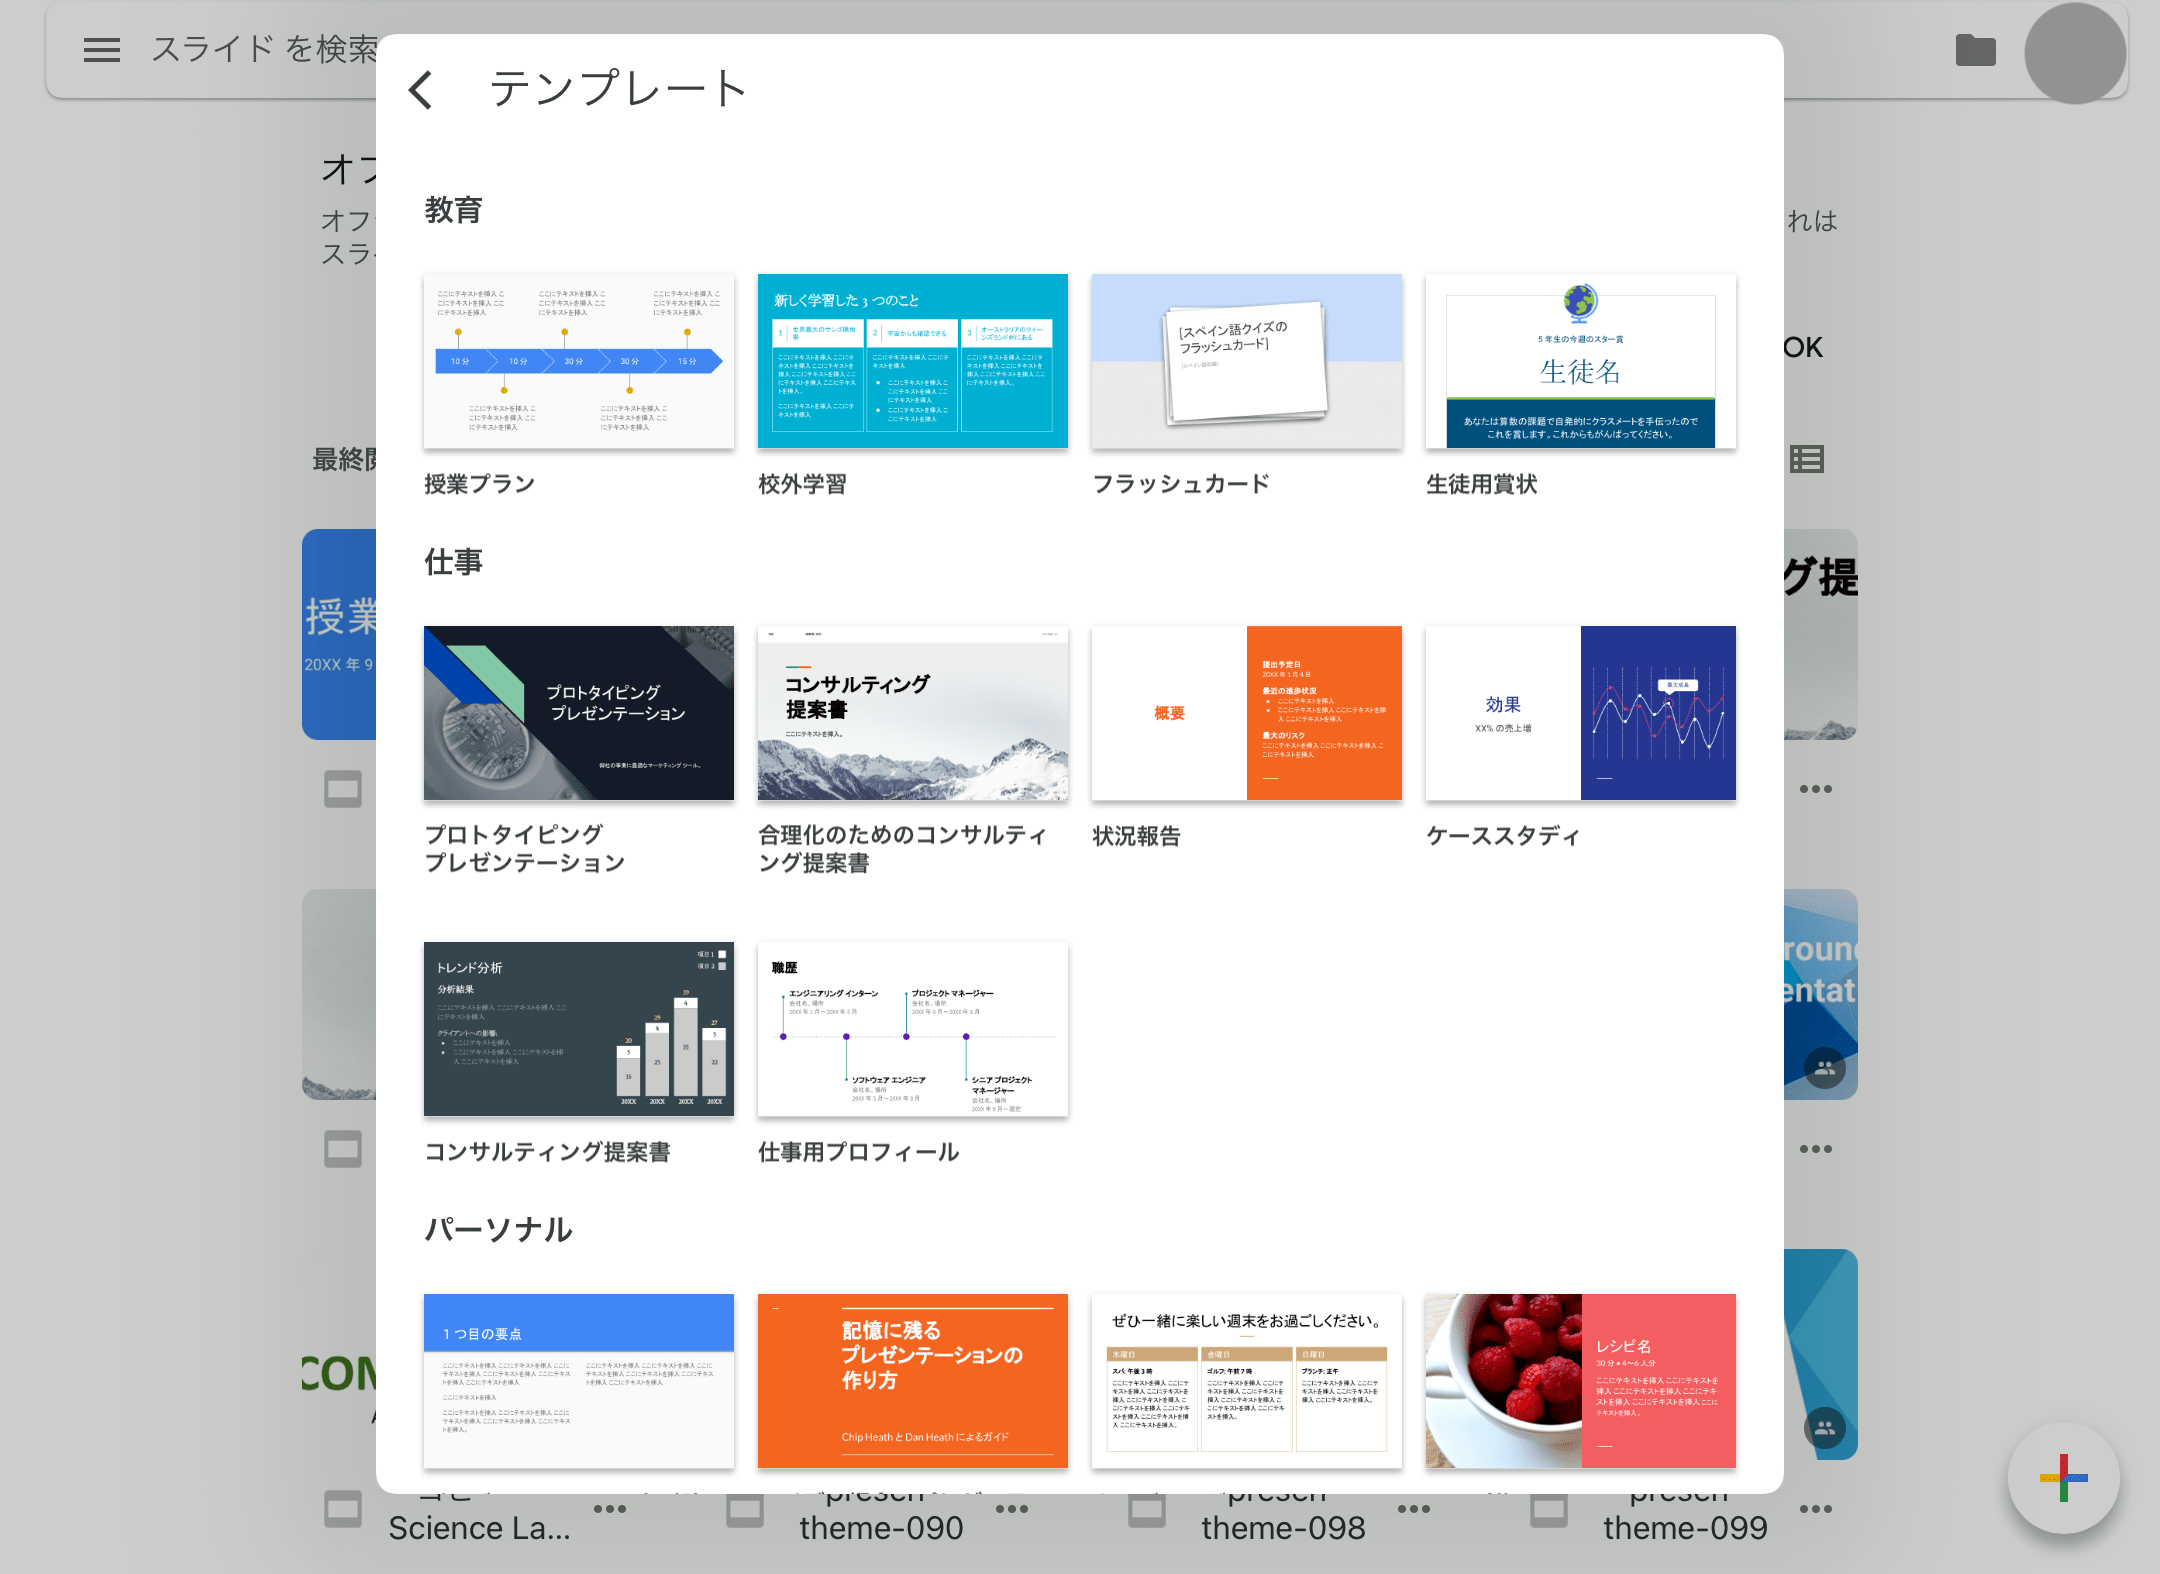2160x1574 pixels.
Task: Click the 仕事用プロフィール label text
Action: (x=859, y=1152)
